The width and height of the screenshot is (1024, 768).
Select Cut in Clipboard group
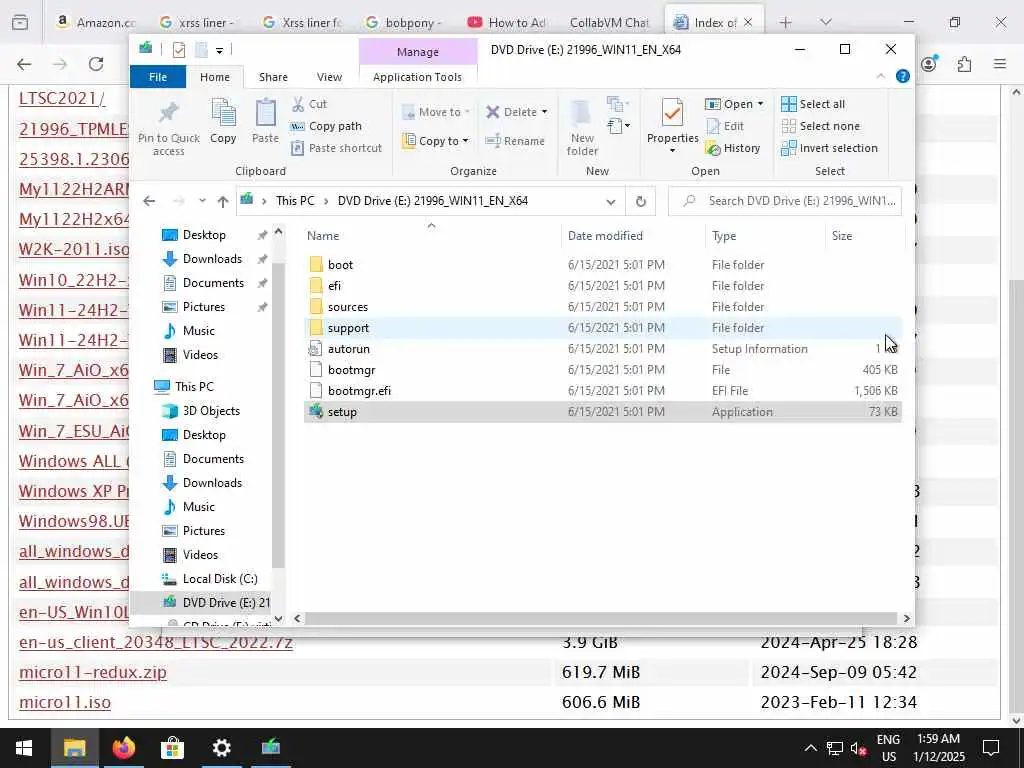tap(310, 104)
